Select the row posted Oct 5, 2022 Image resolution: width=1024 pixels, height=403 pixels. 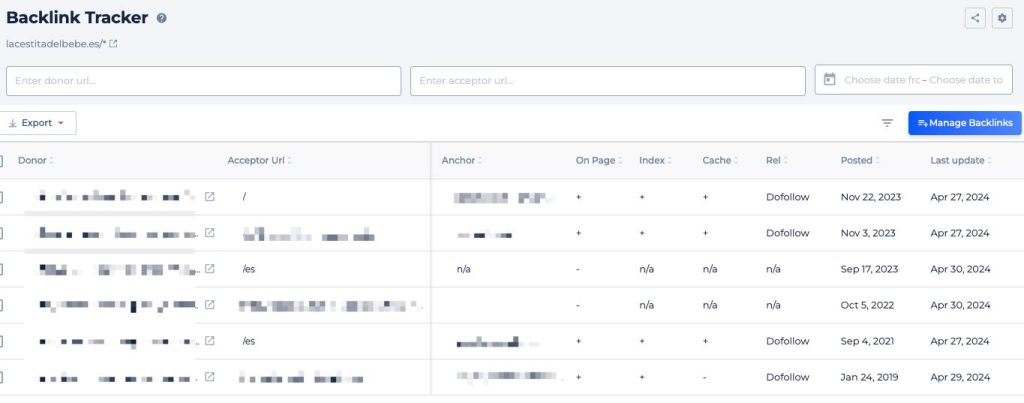(x=1, y=304)
